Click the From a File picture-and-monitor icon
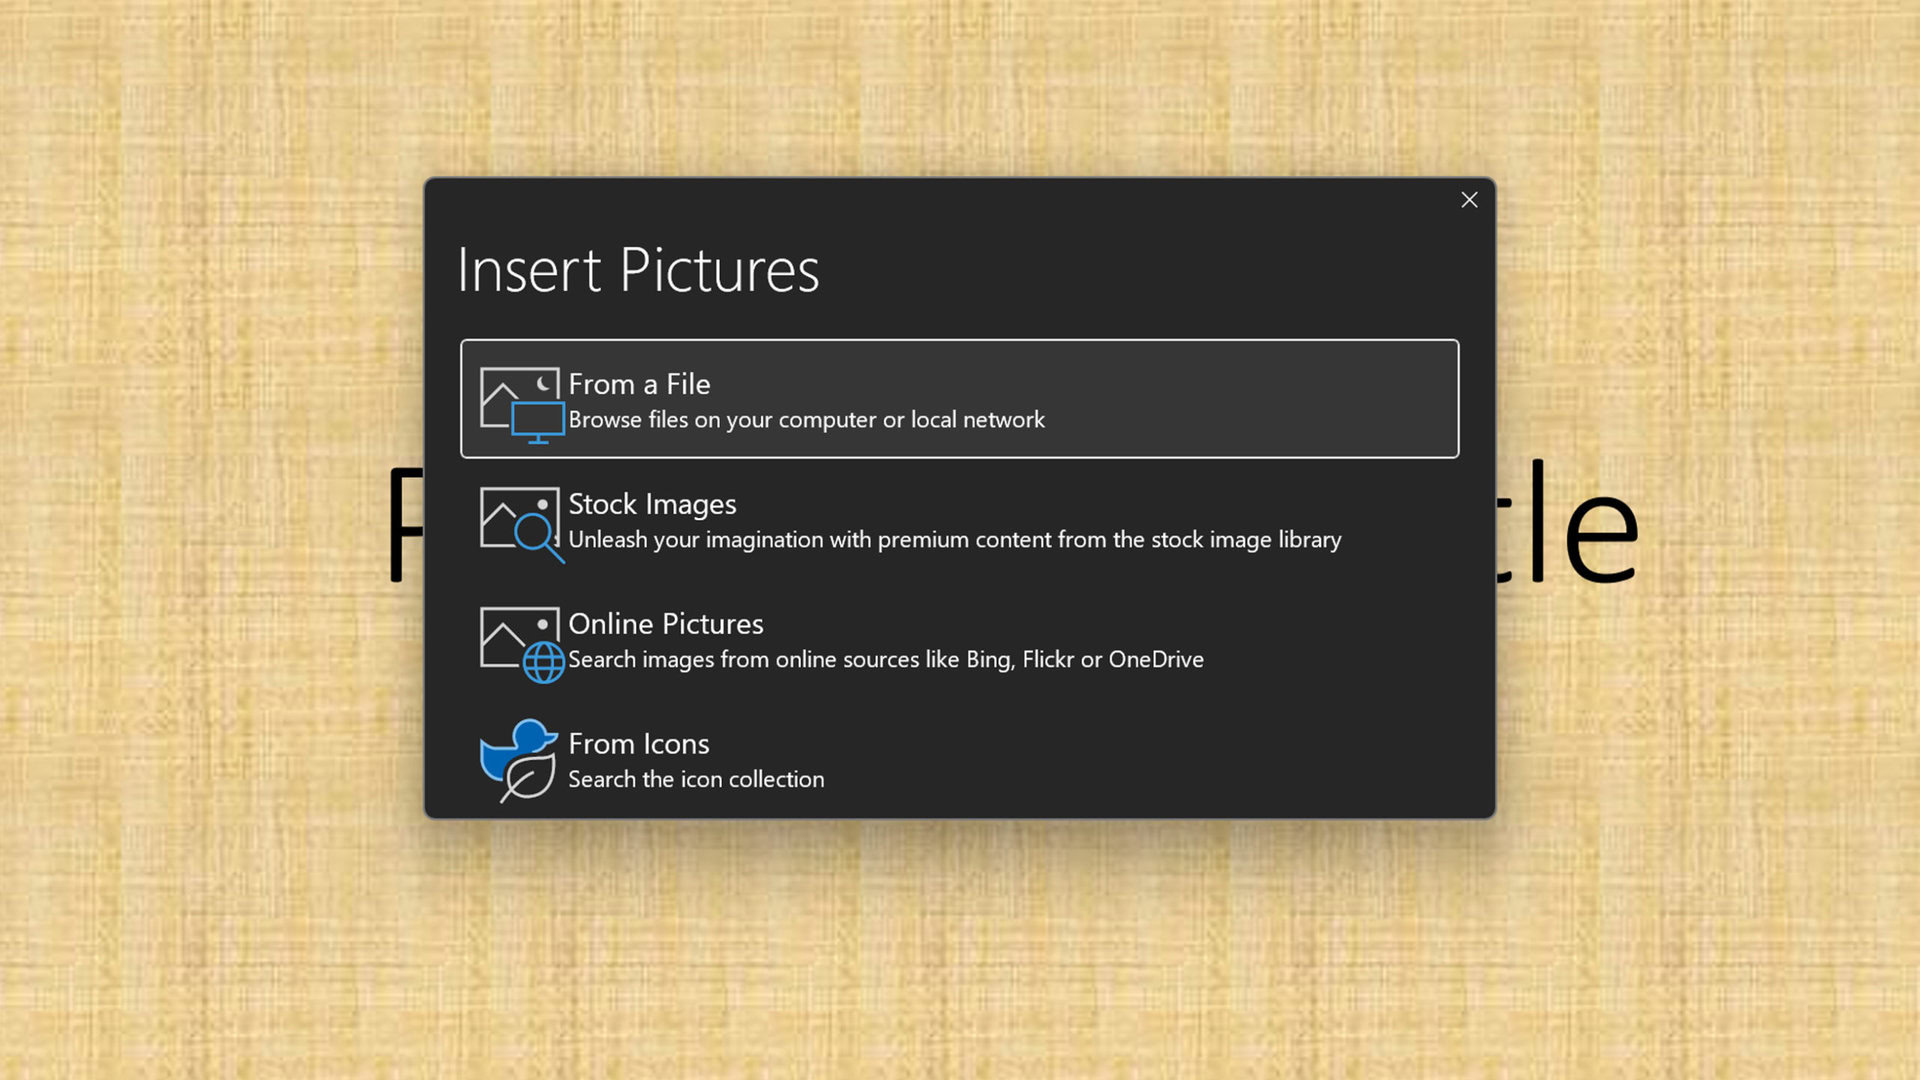Image resolution: width=1920 pixels, height=1080 pixels. (x=521, y=404)
